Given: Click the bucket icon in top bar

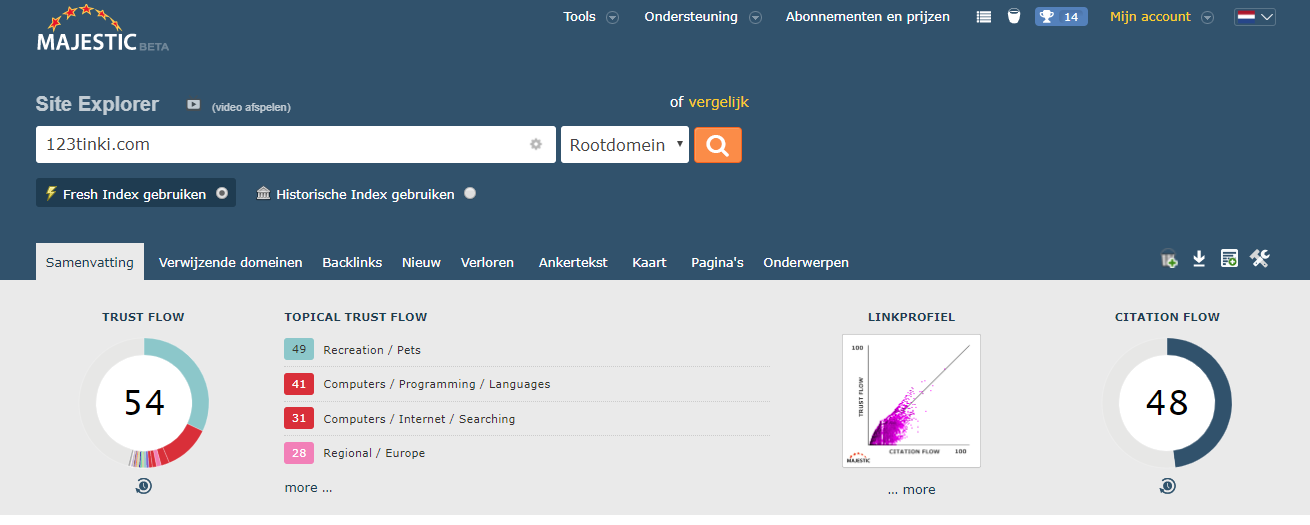Looking at the screenshot, I should pos(1014,16).
